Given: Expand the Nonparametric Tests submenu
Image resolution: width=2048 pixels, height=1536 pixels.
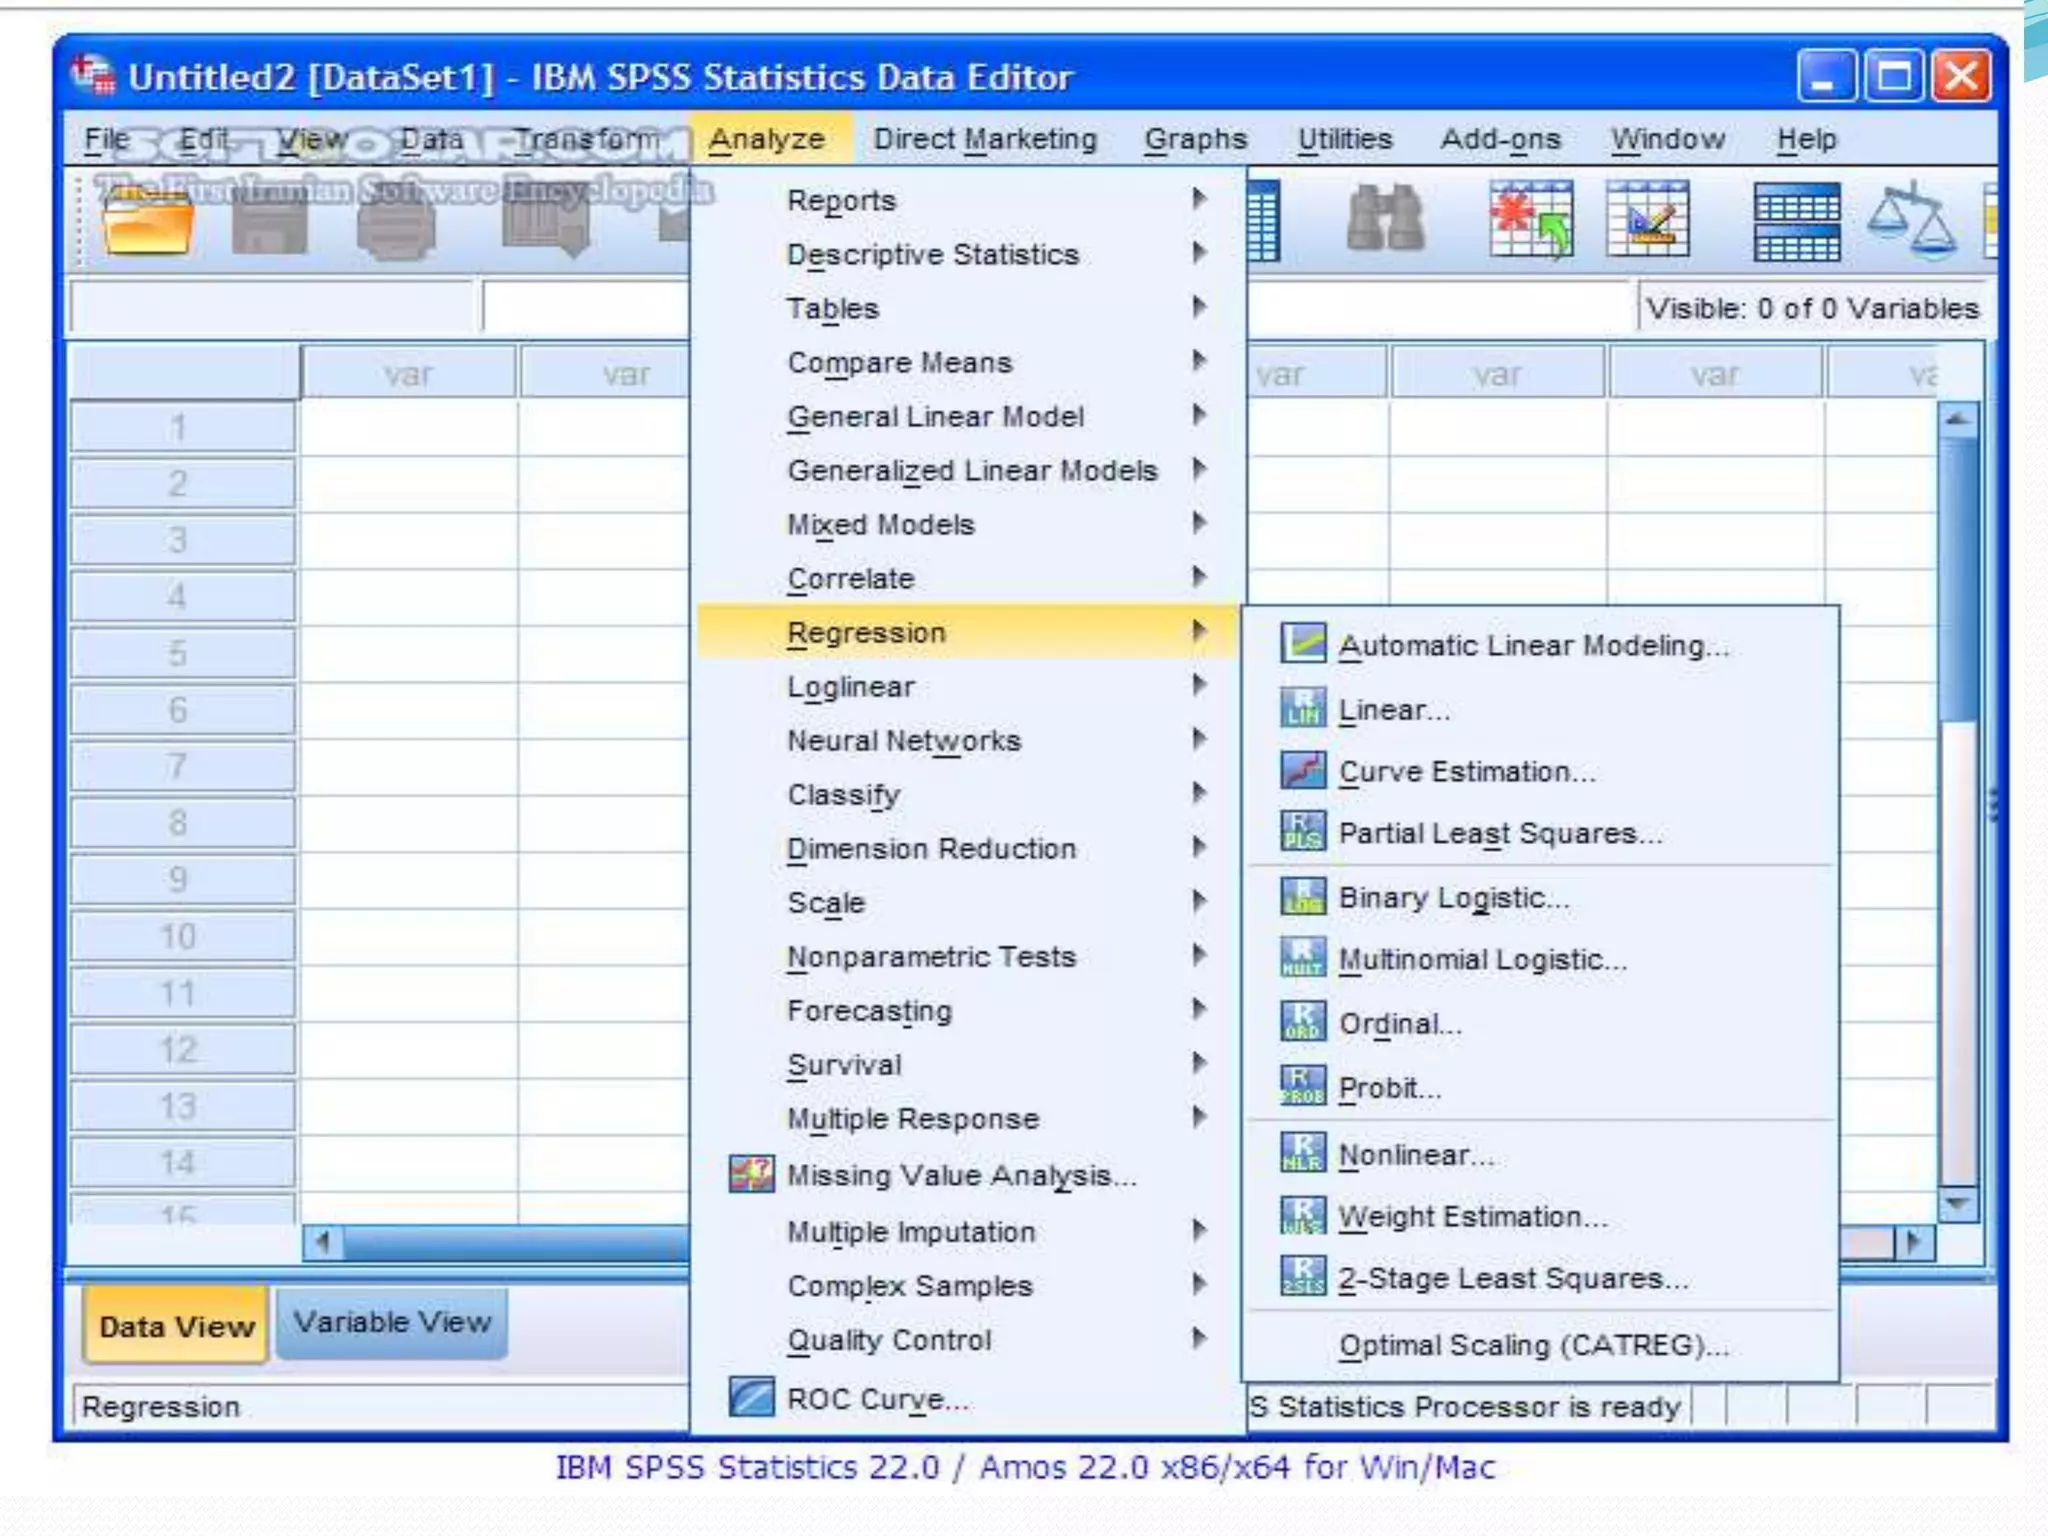Looking at the screenshot, I should click(x=930, y=957).
